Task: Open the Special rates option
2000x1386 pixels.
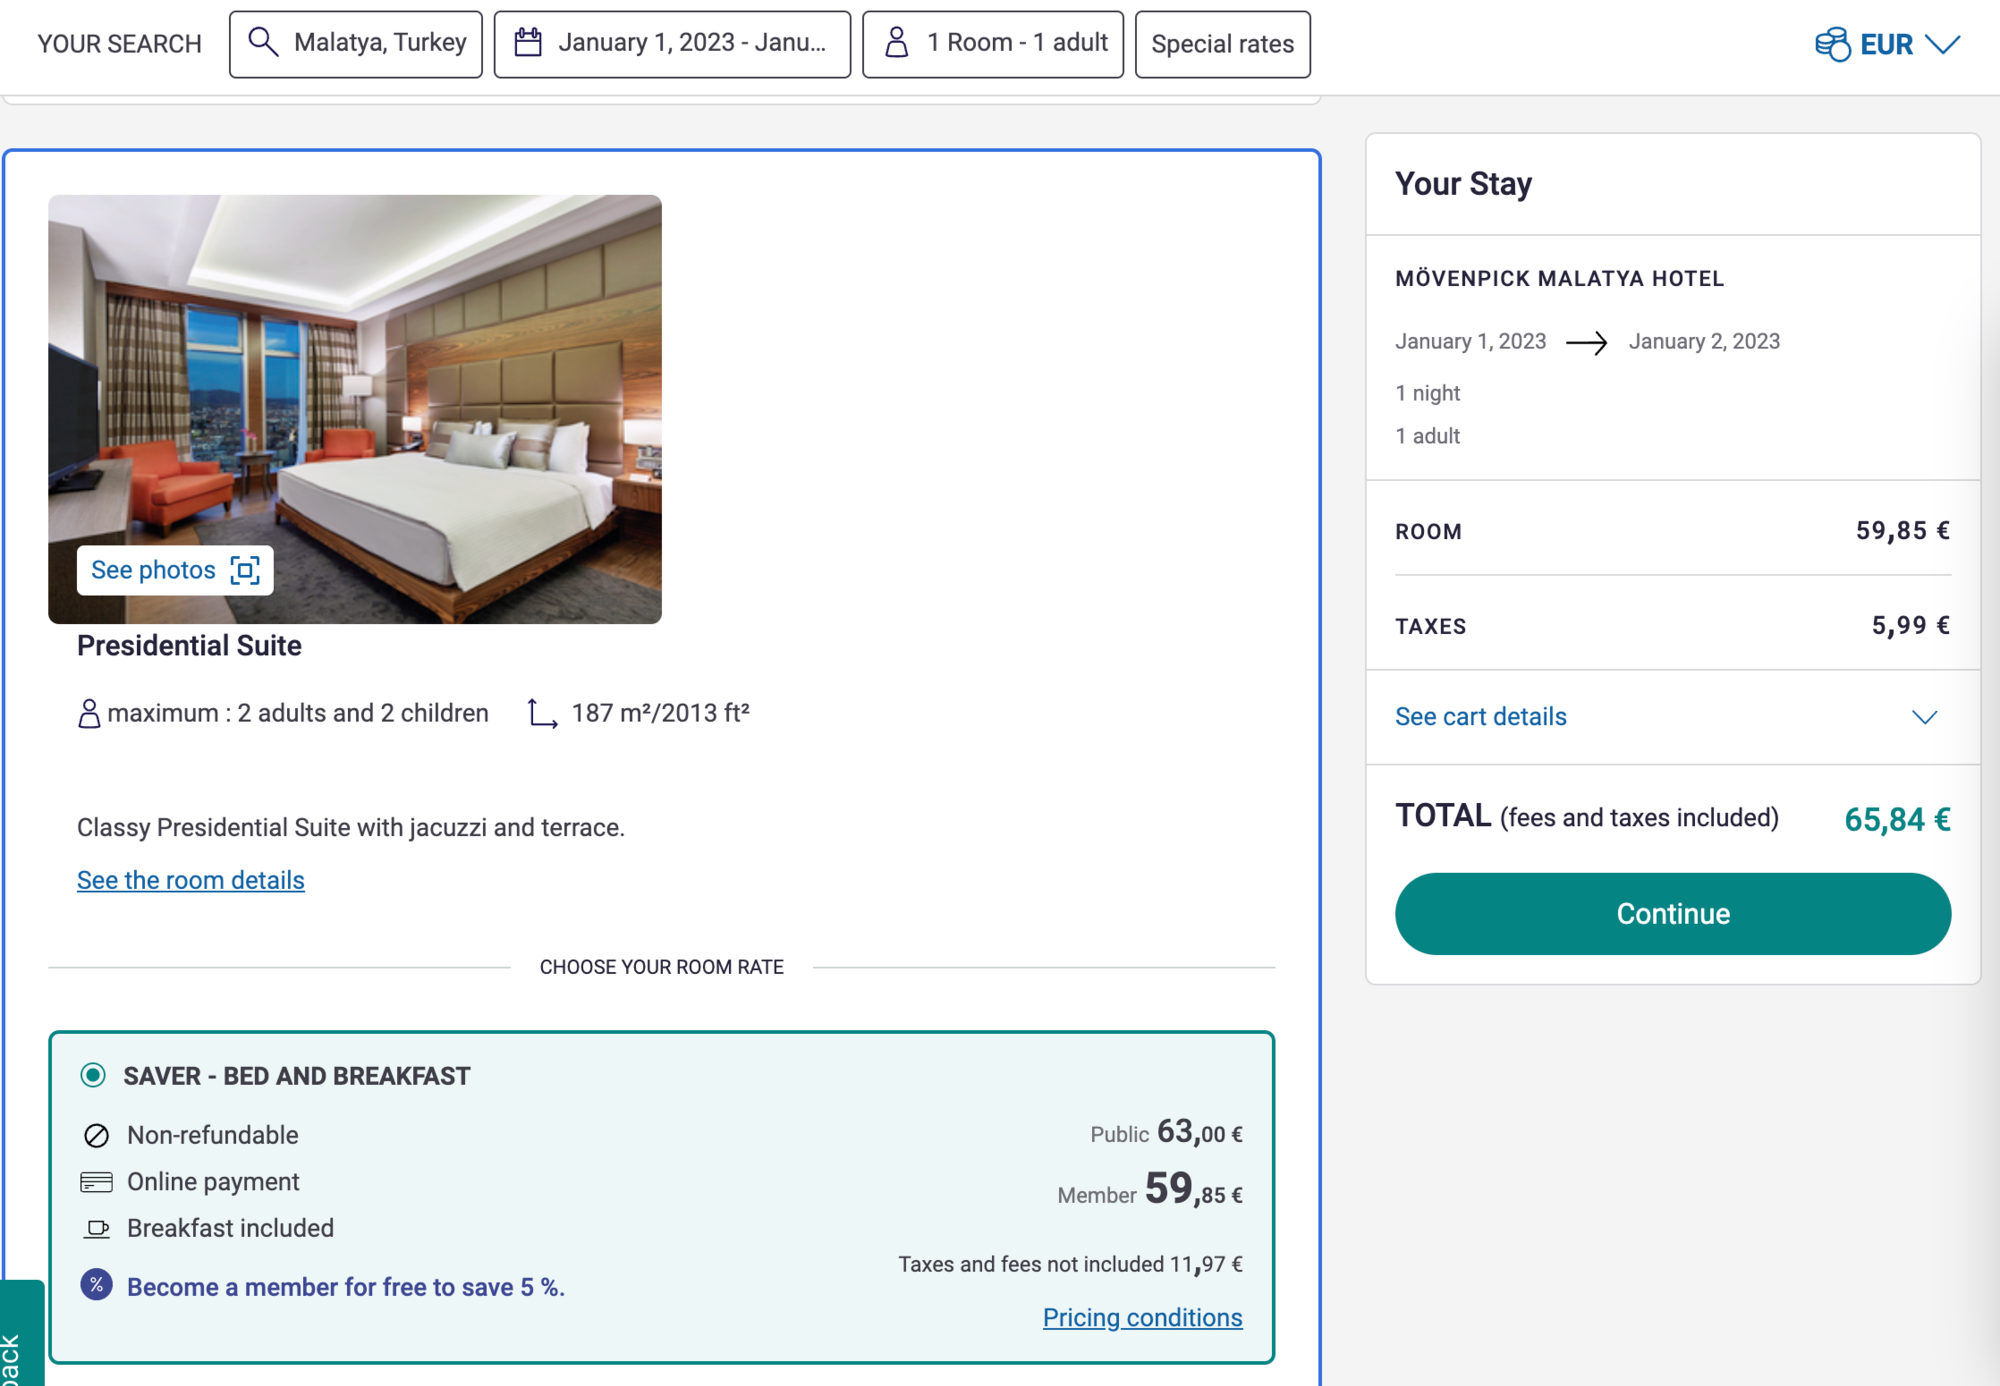Action: (x=1222, y=44)
